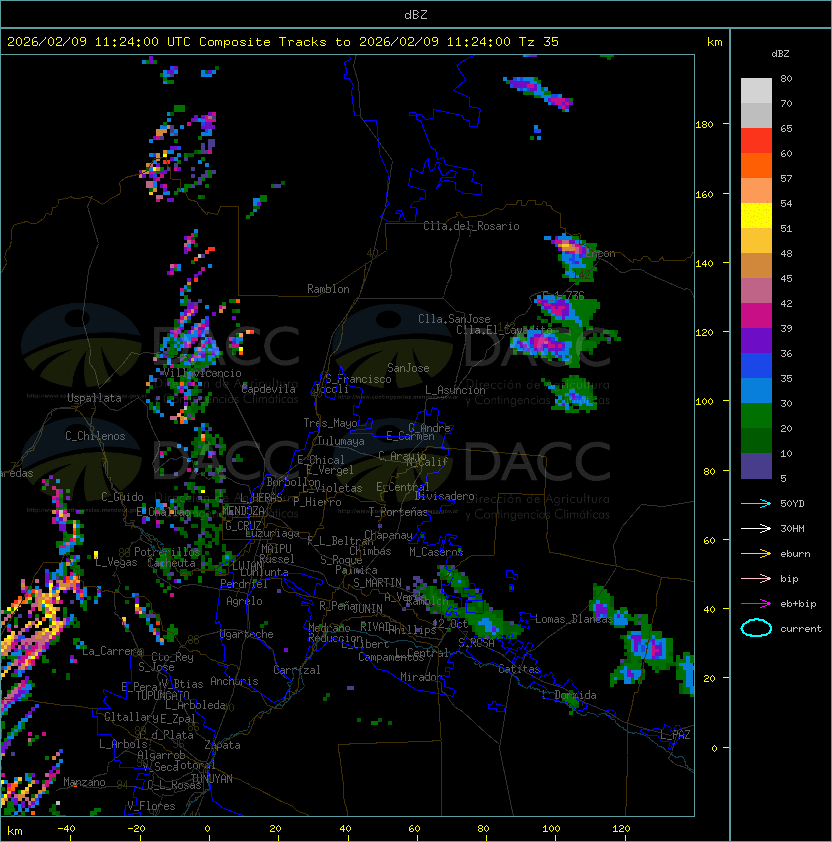Click the La_Carrera place label
The height and width of the screenshot is (842, 832).
click(113, 651)
